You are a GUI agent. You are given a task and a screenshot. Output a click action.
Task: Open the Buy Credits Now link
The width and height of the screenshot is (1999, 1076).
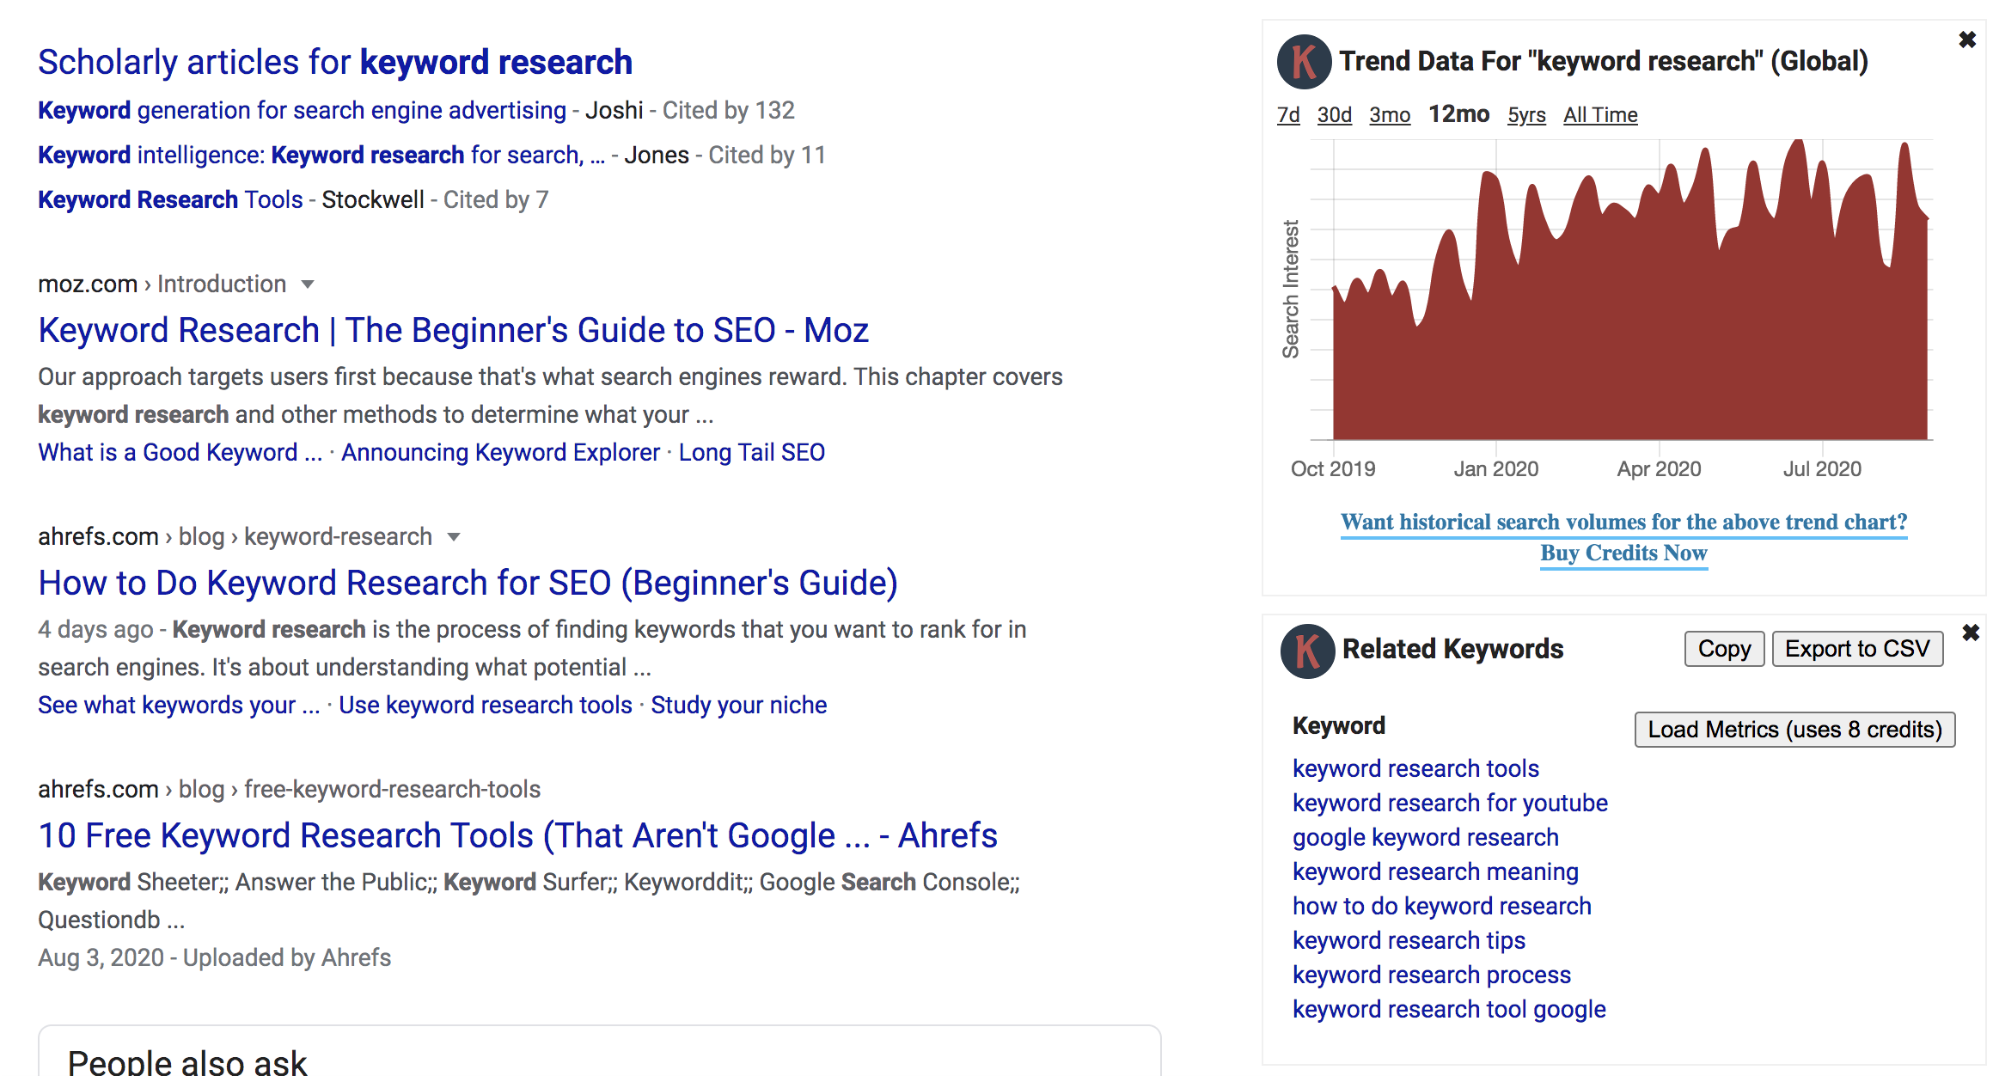click(1623, 553)
